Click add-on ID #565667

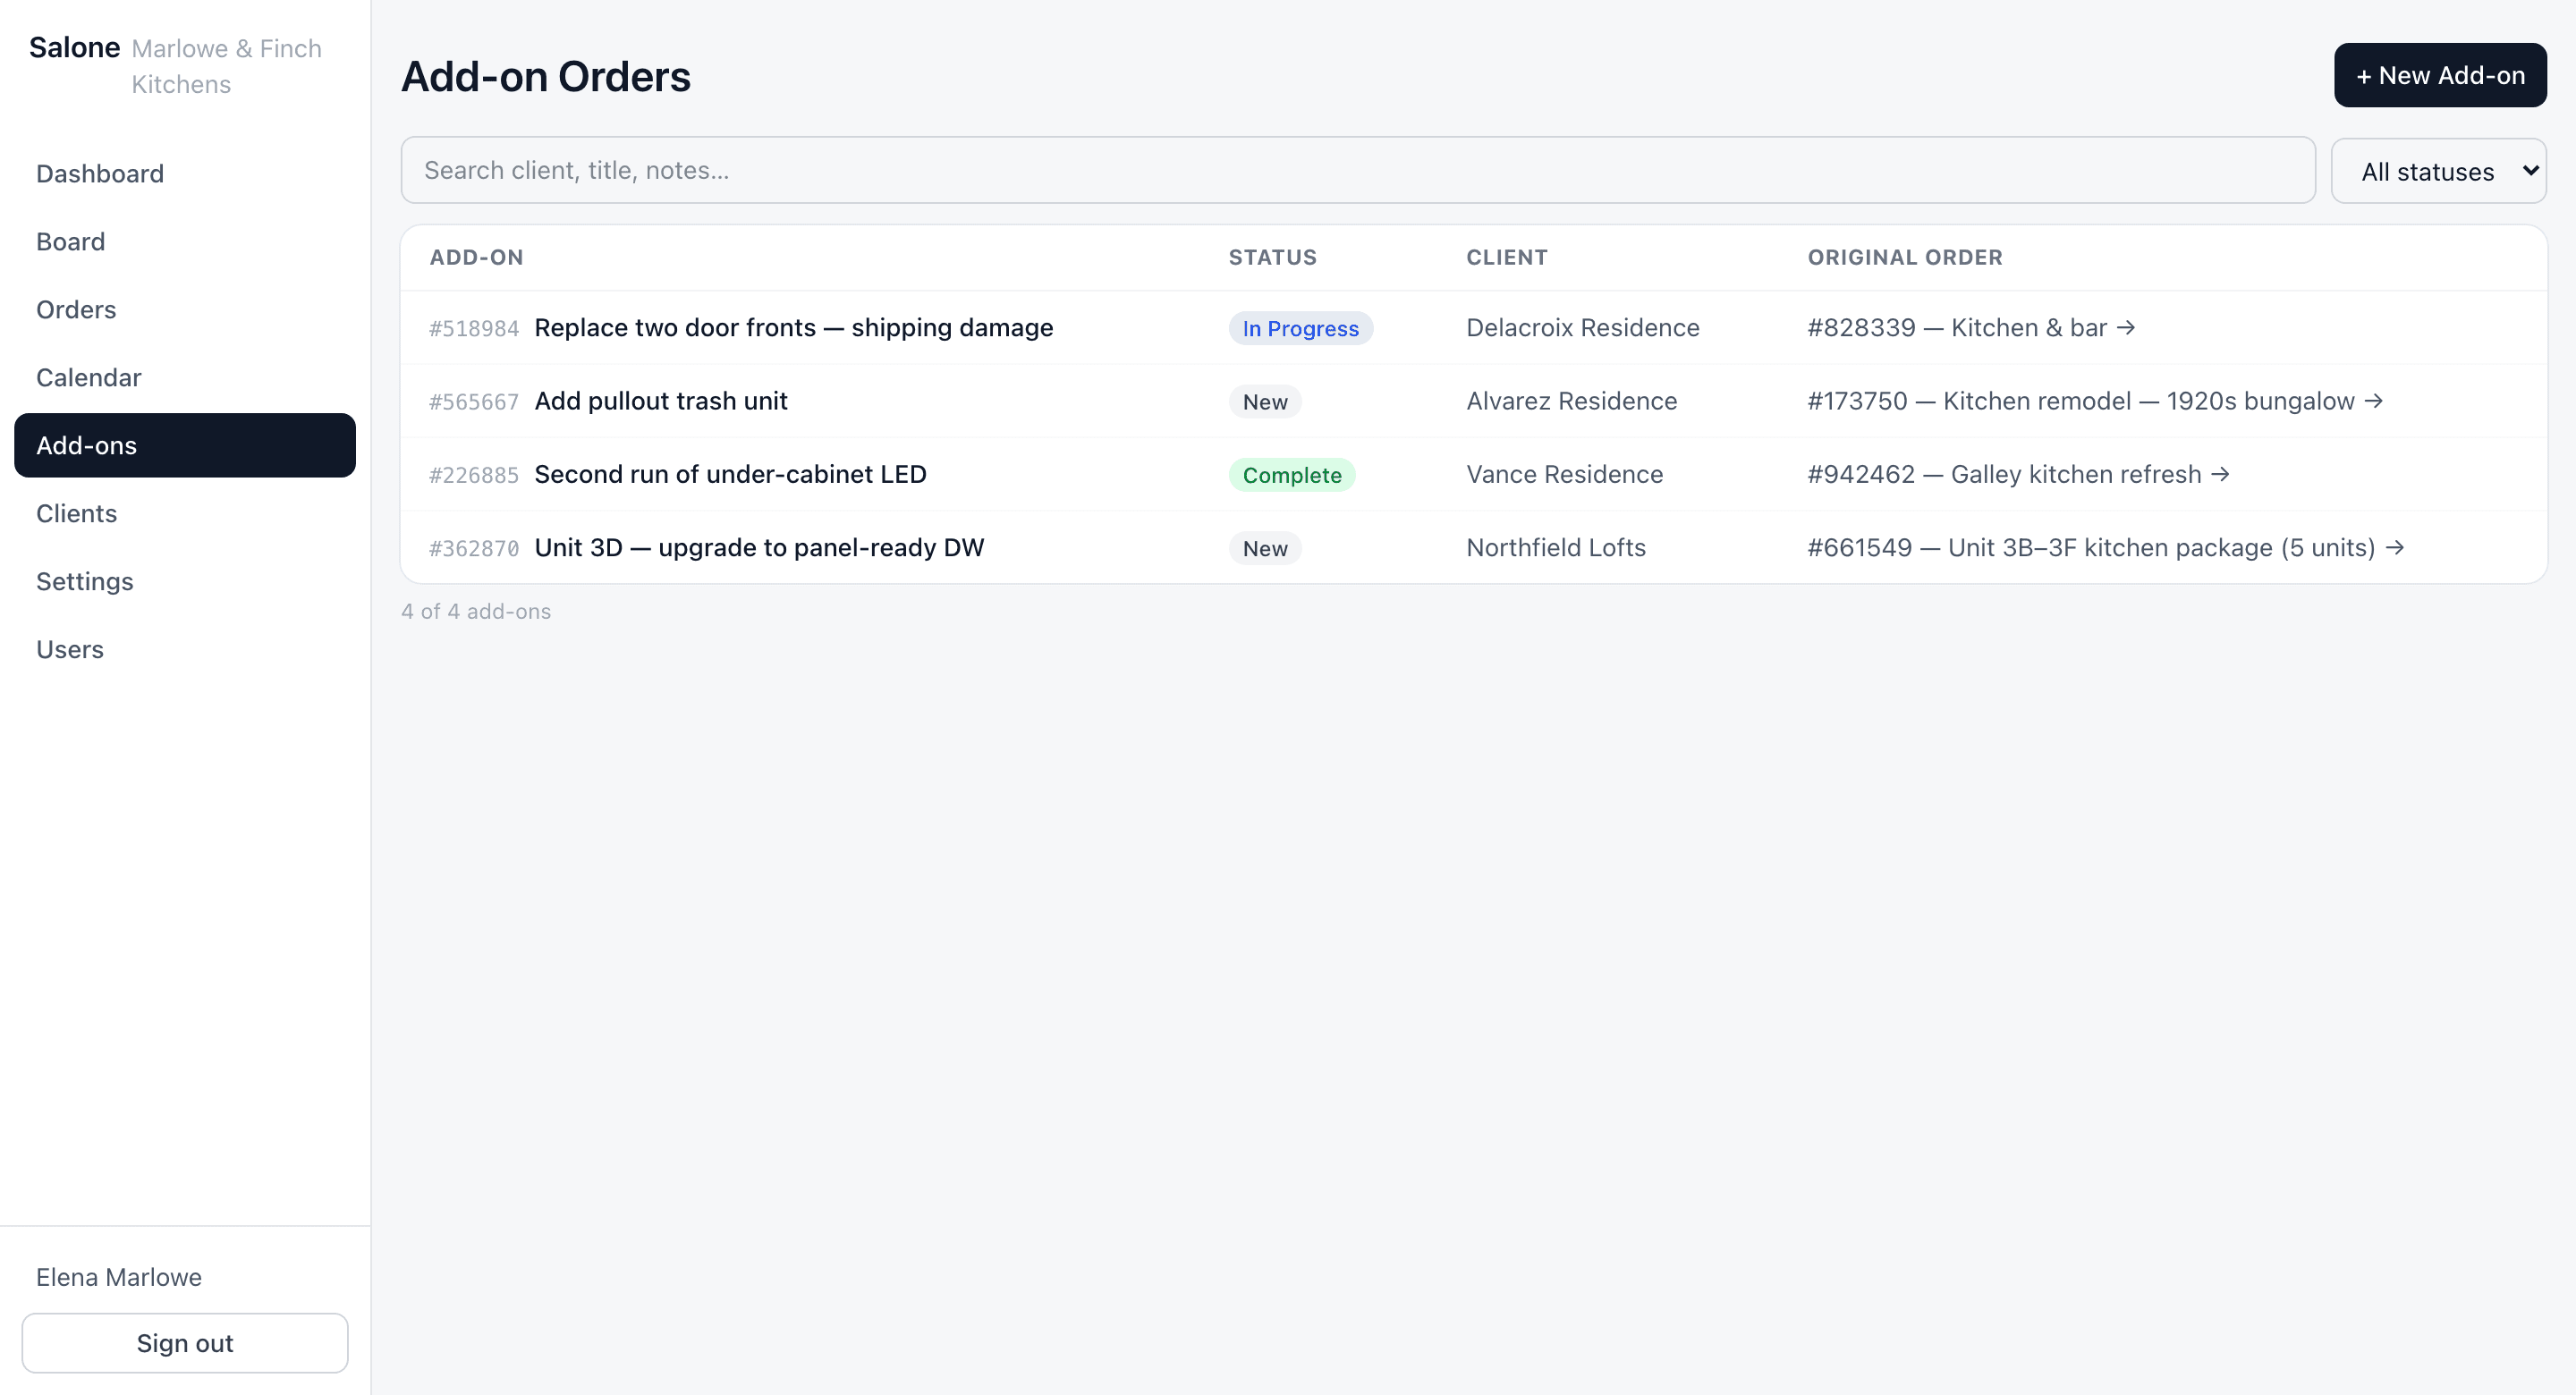click(474, 402)
